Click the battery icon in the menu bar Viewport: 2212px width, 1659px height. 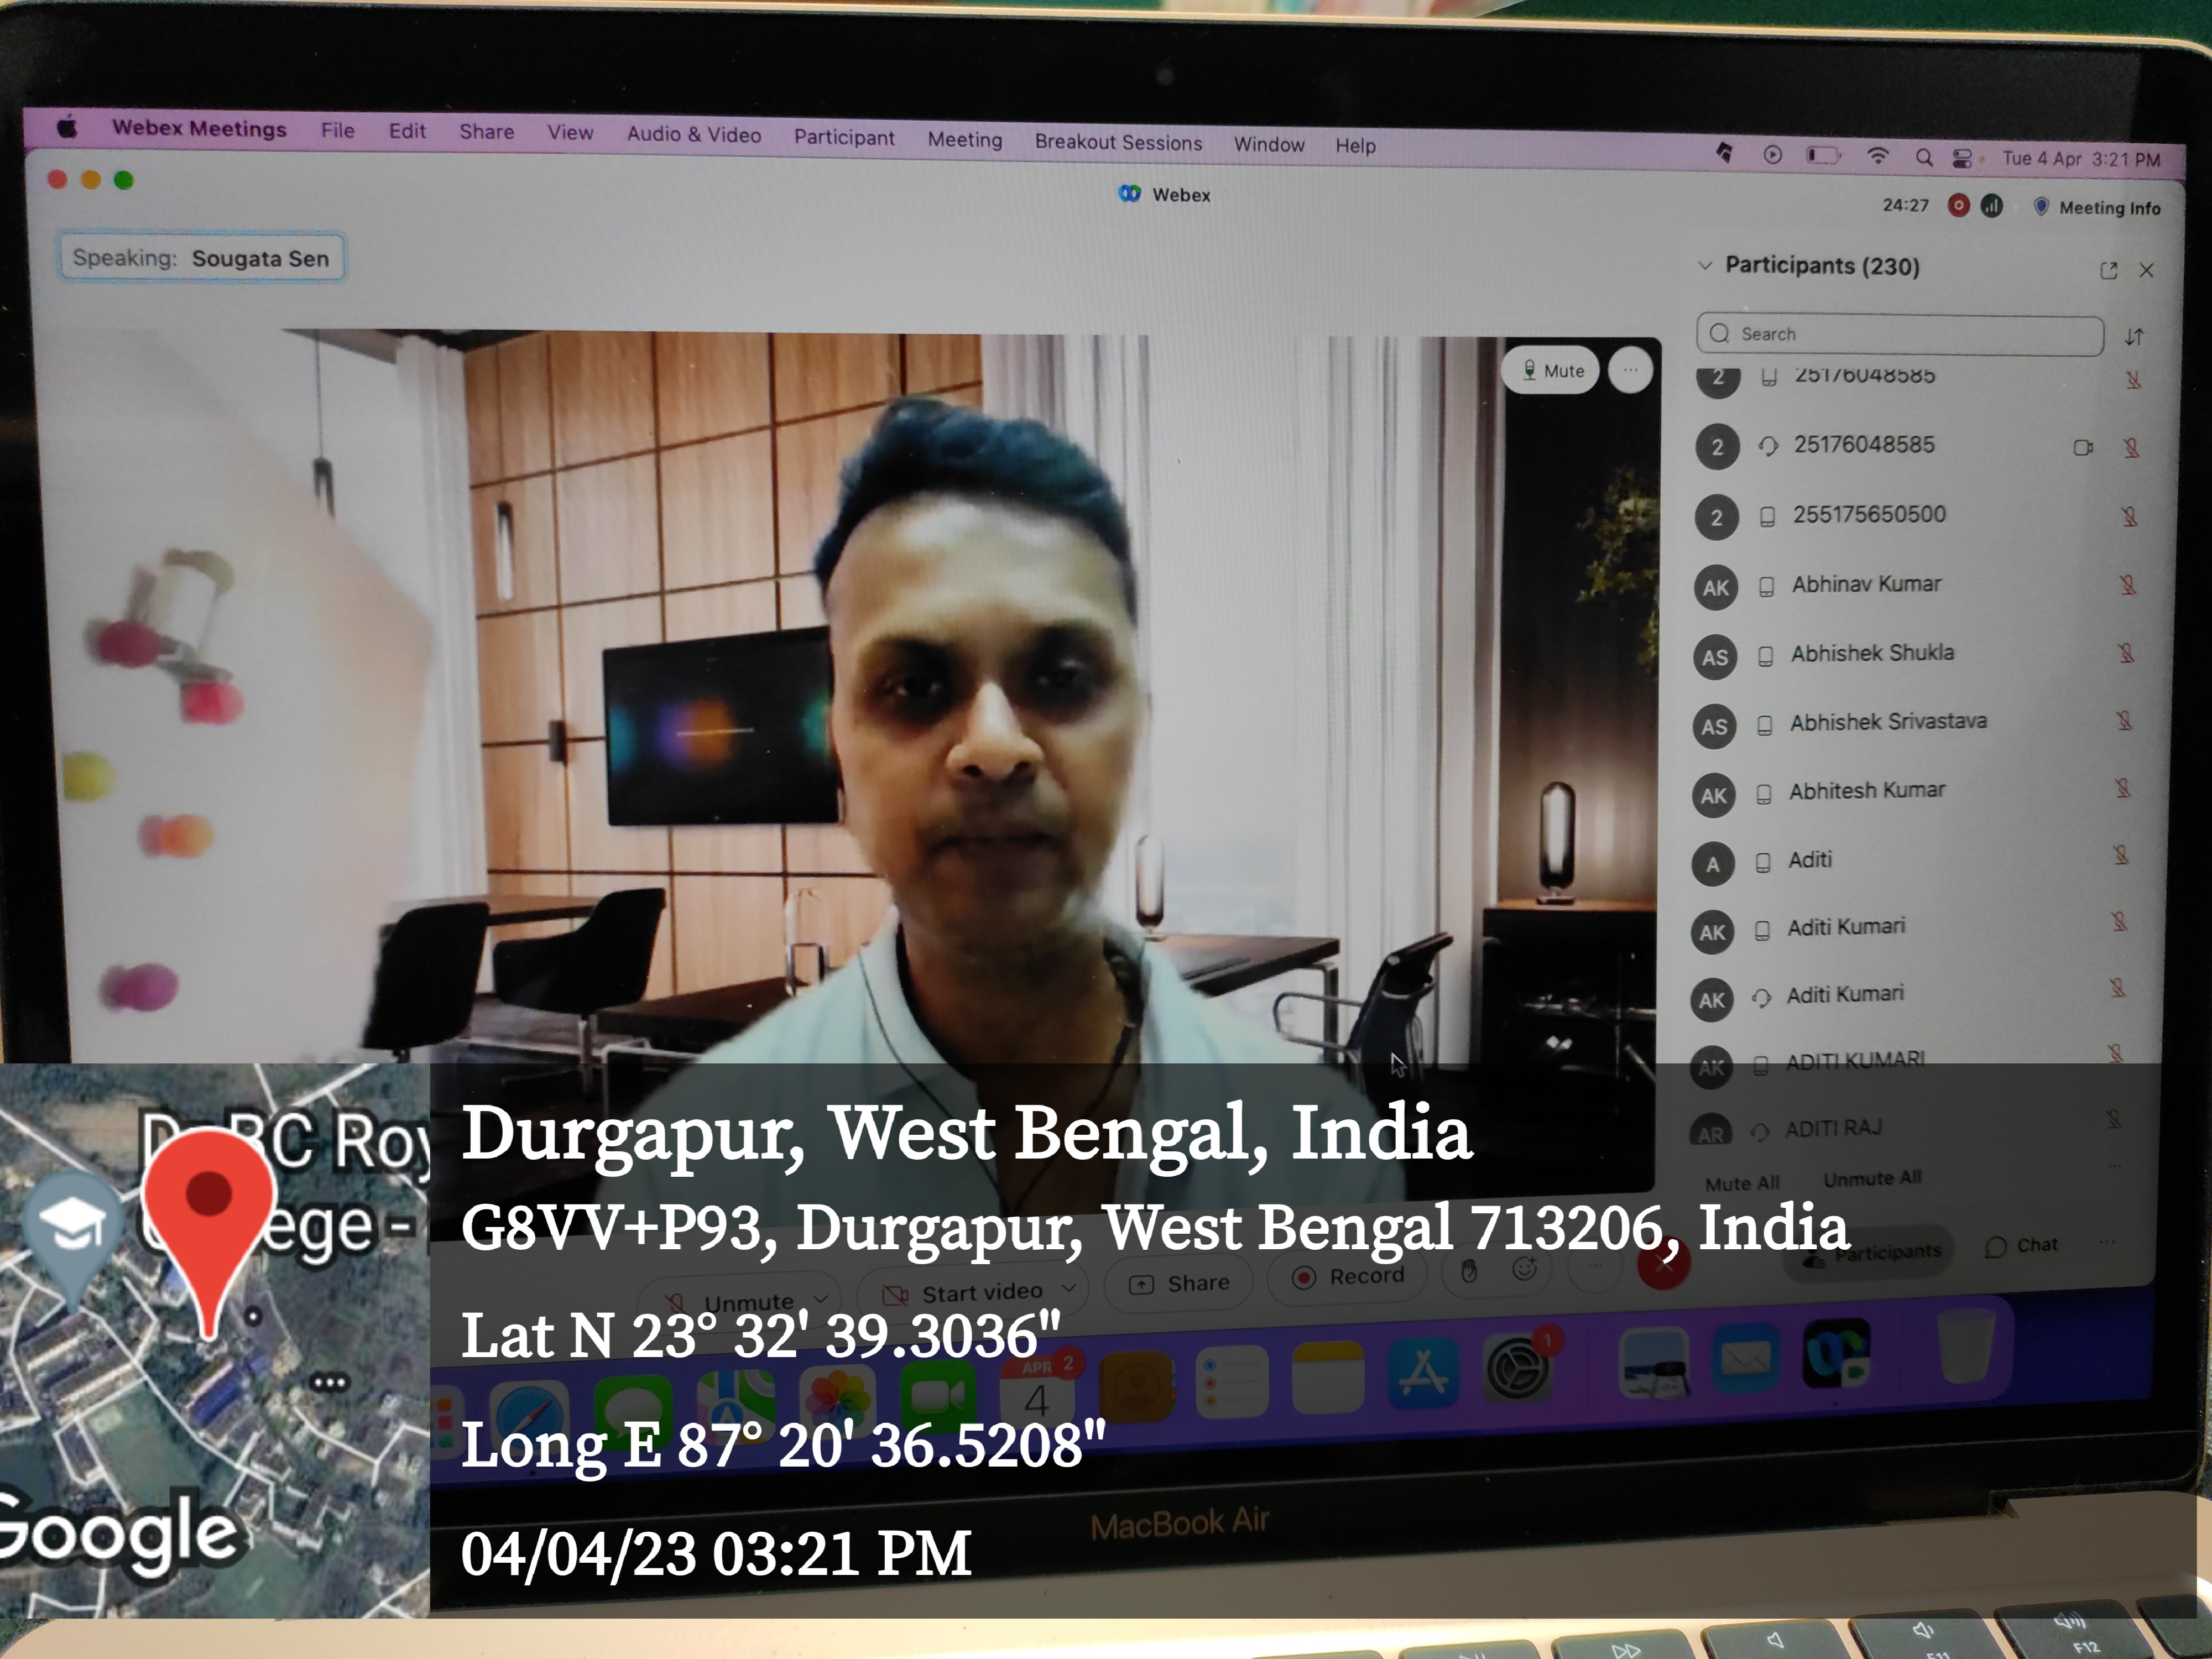(x=1823, y=155)
